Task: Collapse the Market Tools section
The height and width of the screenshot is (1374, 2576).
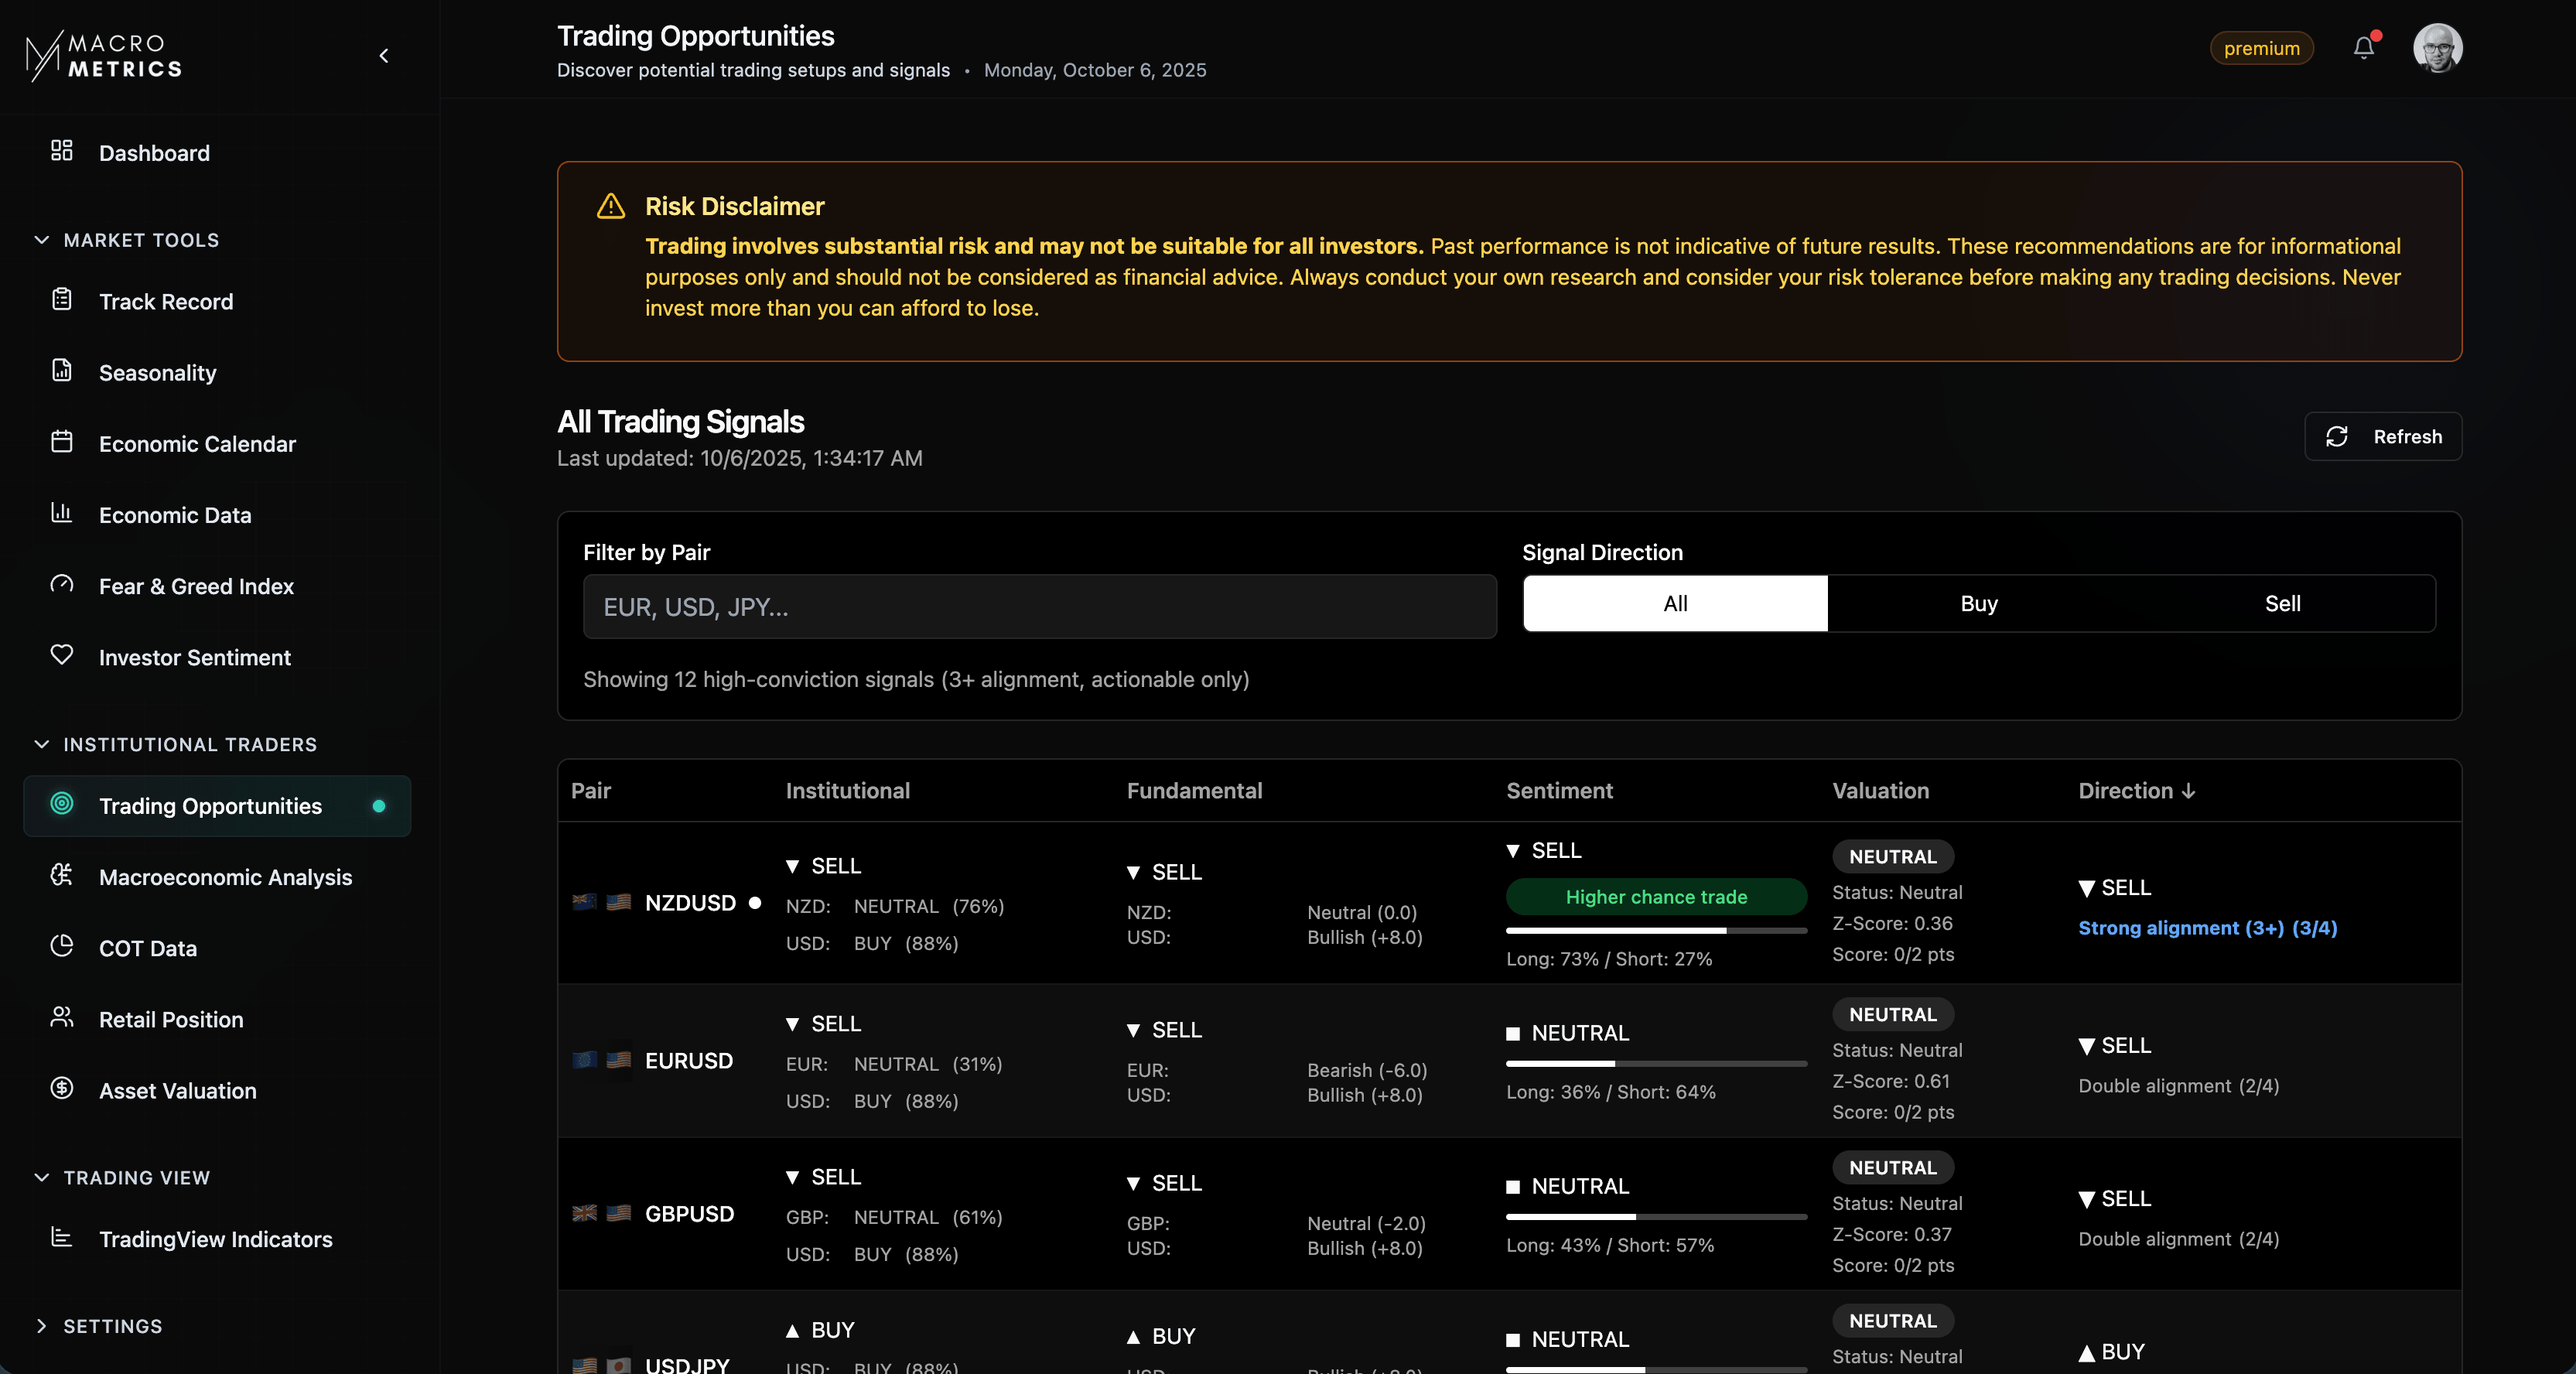Action: point(42,240)
